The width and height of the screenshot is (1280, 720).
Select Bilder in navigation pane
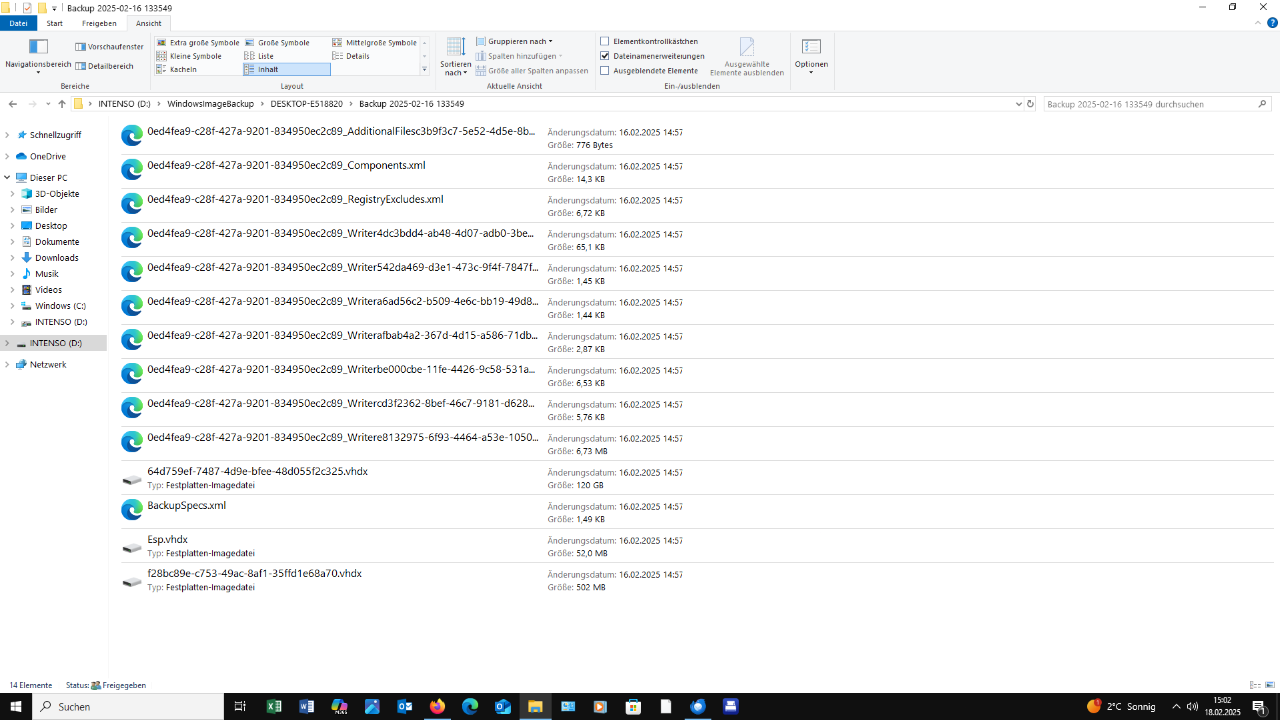pyautogui.click(x=46, y=210)
